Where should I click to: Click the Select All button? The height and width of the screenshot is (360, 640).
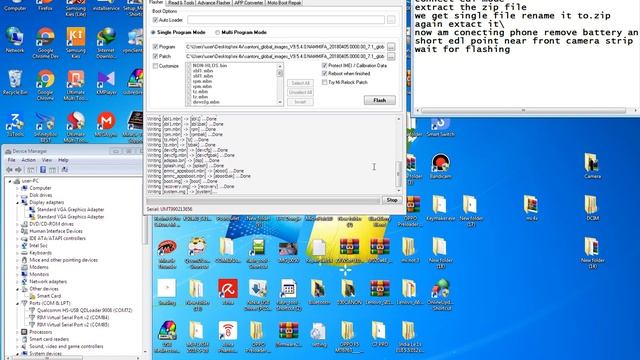pyautogui.click(x=300, y=83)
